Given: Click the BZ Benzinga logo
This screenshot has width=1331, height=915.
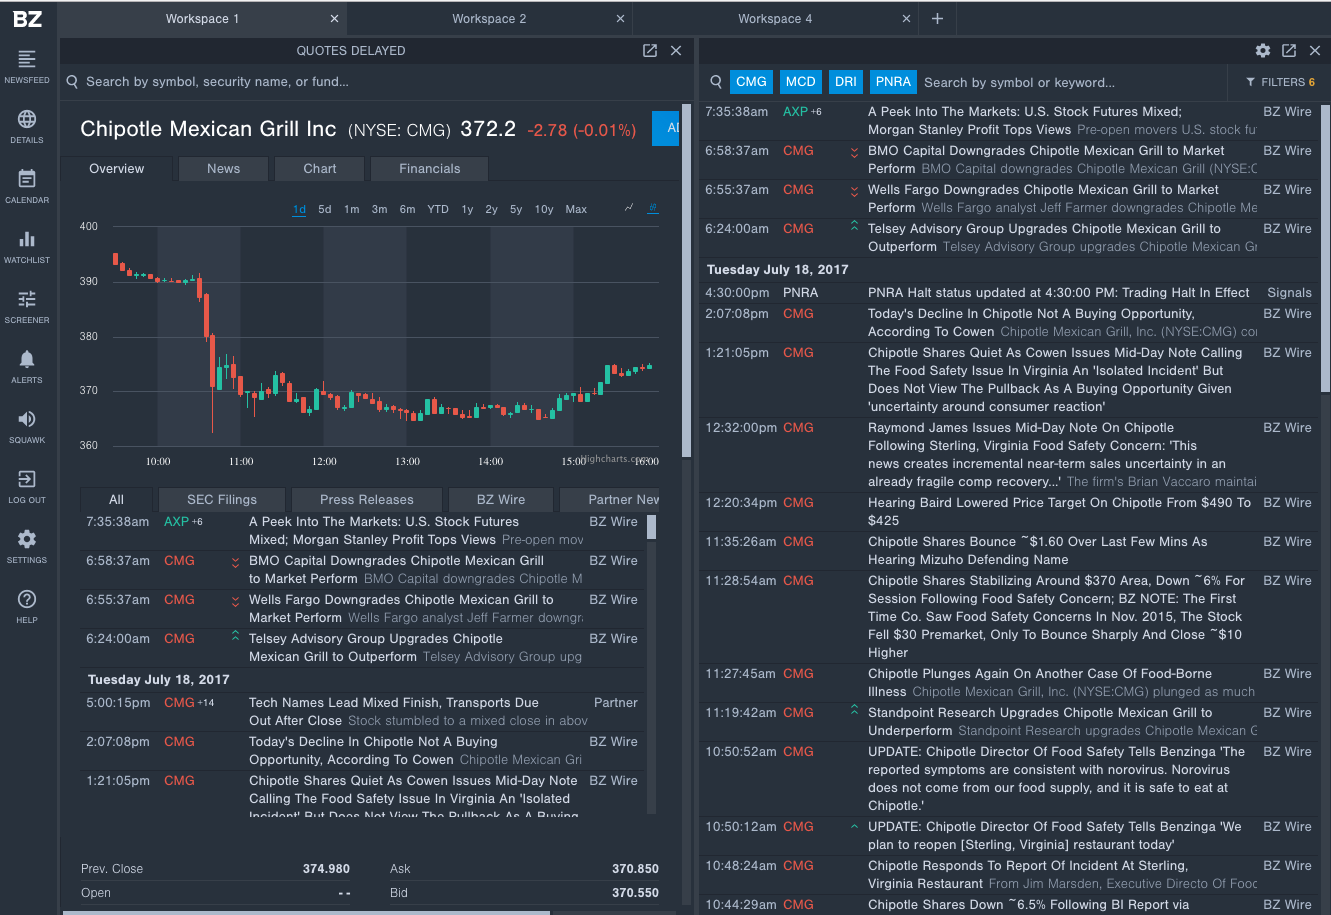Looking at the screenshot, I should coord(27,18).
